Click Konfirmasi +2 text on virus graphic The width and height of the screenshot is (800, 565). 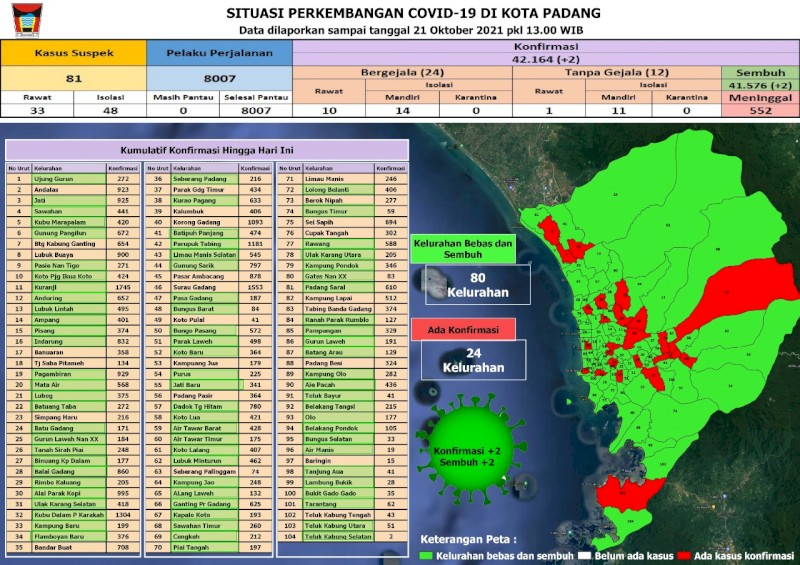467,451
